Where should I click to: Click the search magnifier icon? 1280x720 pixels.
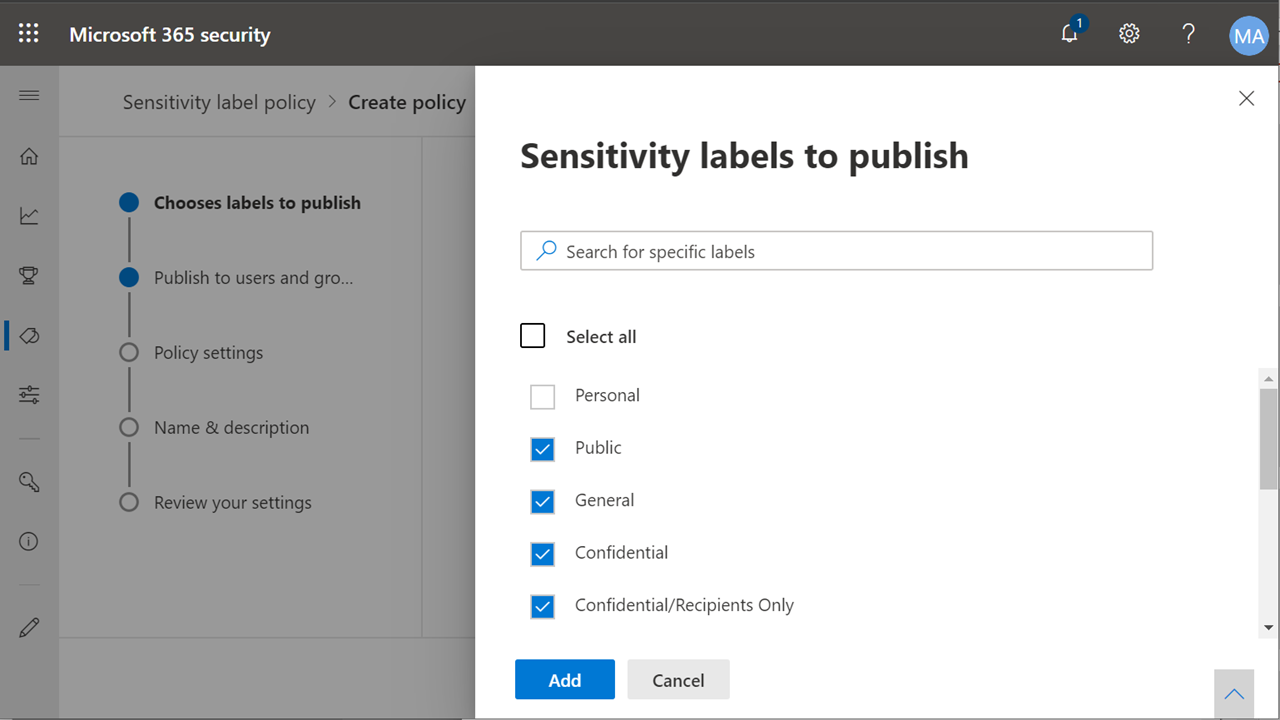(x=546, y=251)
